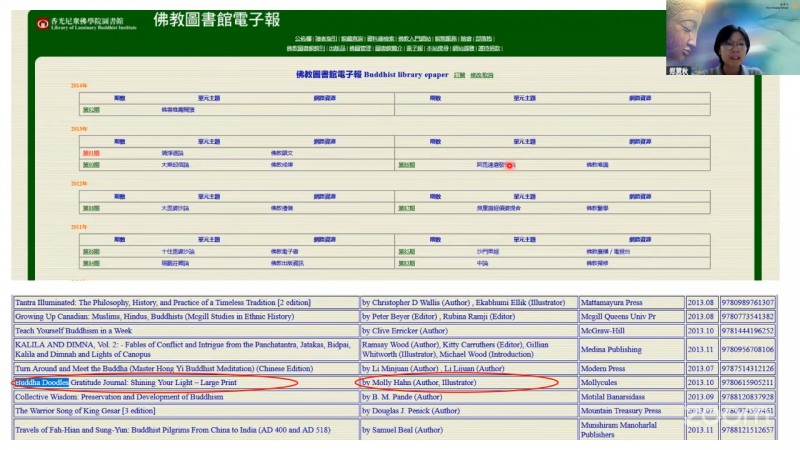This screenshot has width=800, height=450.
Task: Select the speaker's webcam video thumbnail
Action: pyautogui.click(x=733, y=38)
